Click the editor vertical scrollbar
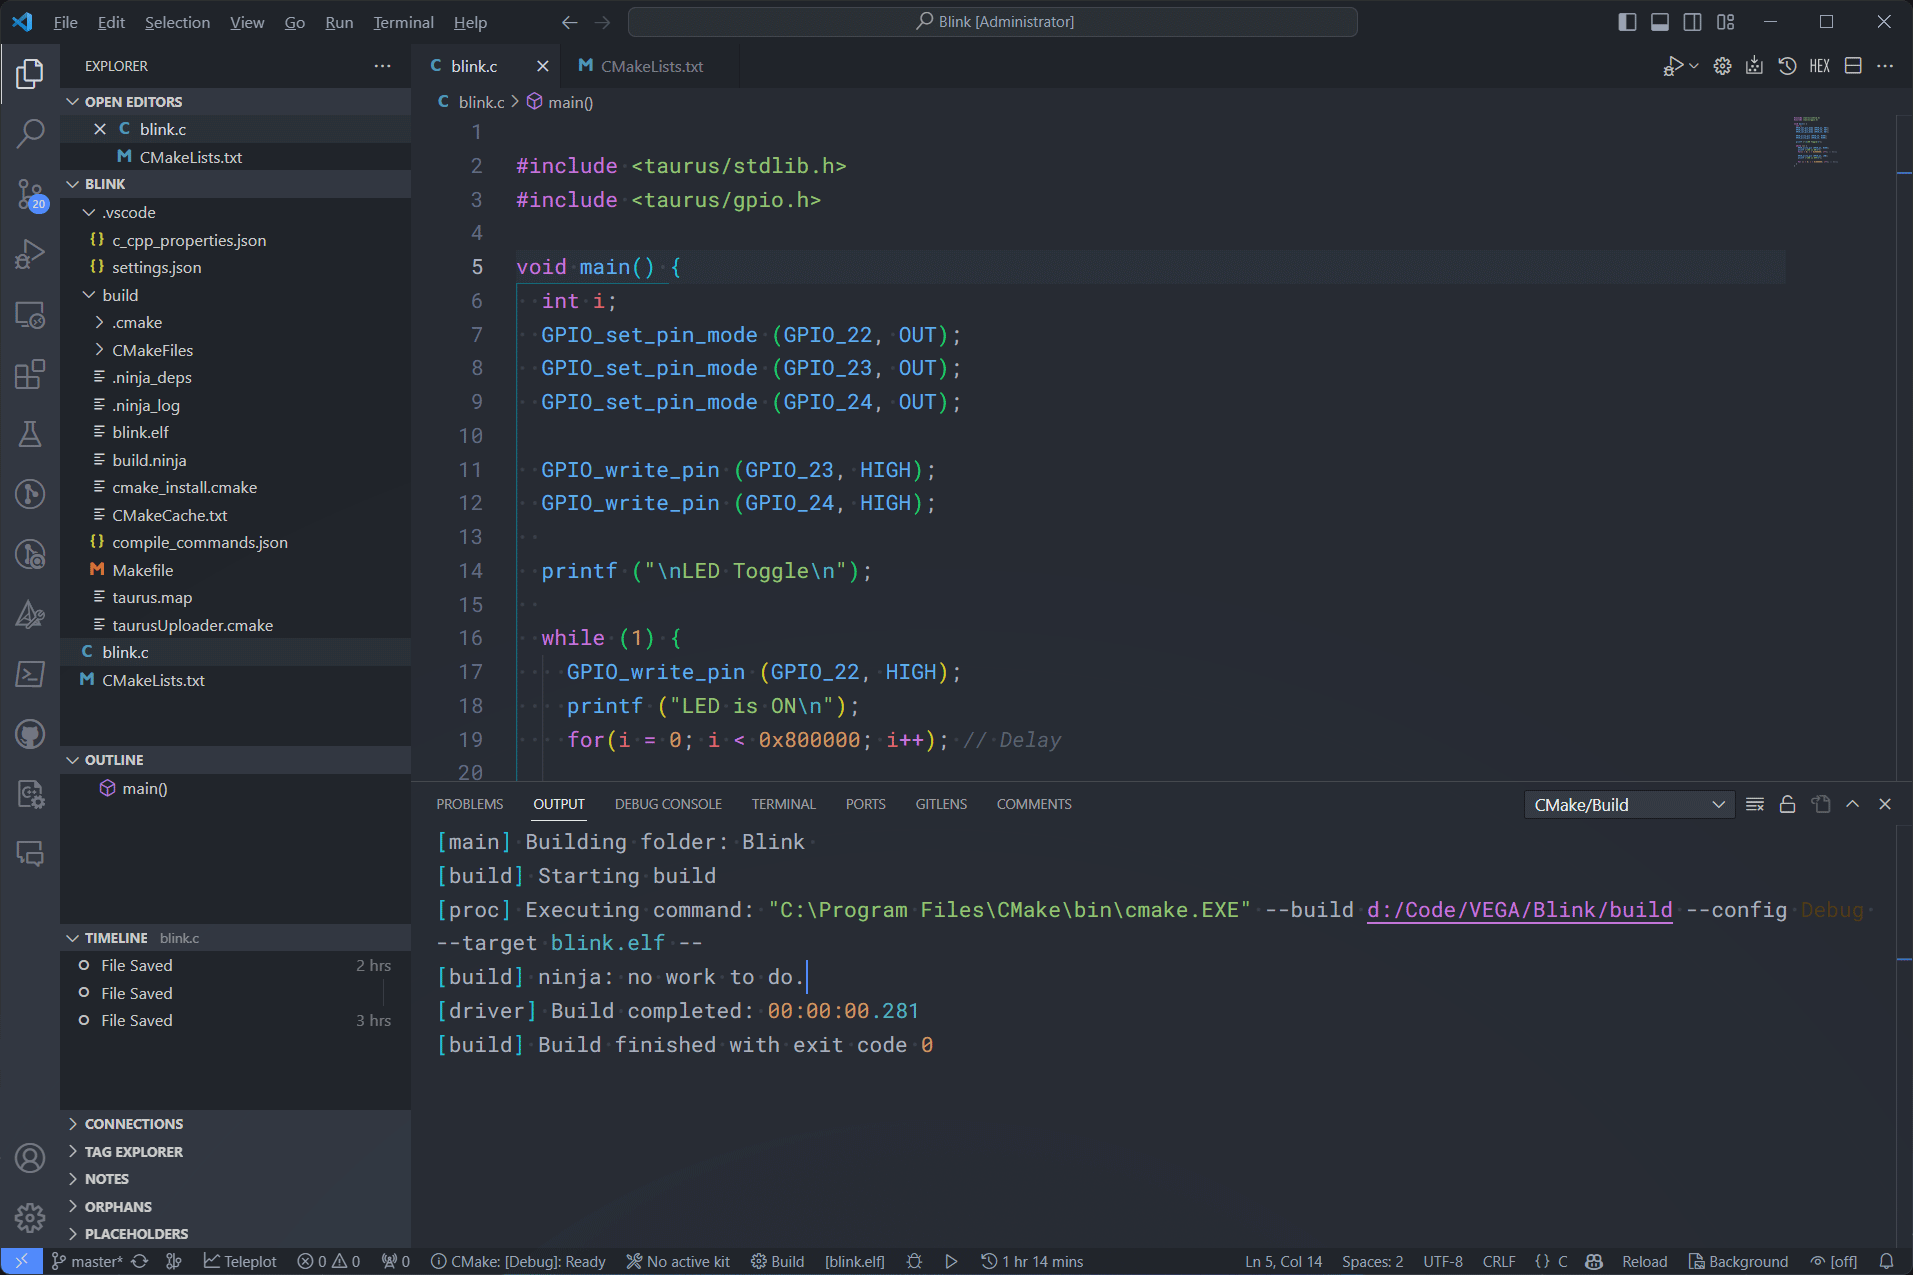The image size is (1913, 1275). tap(1904, 448)
